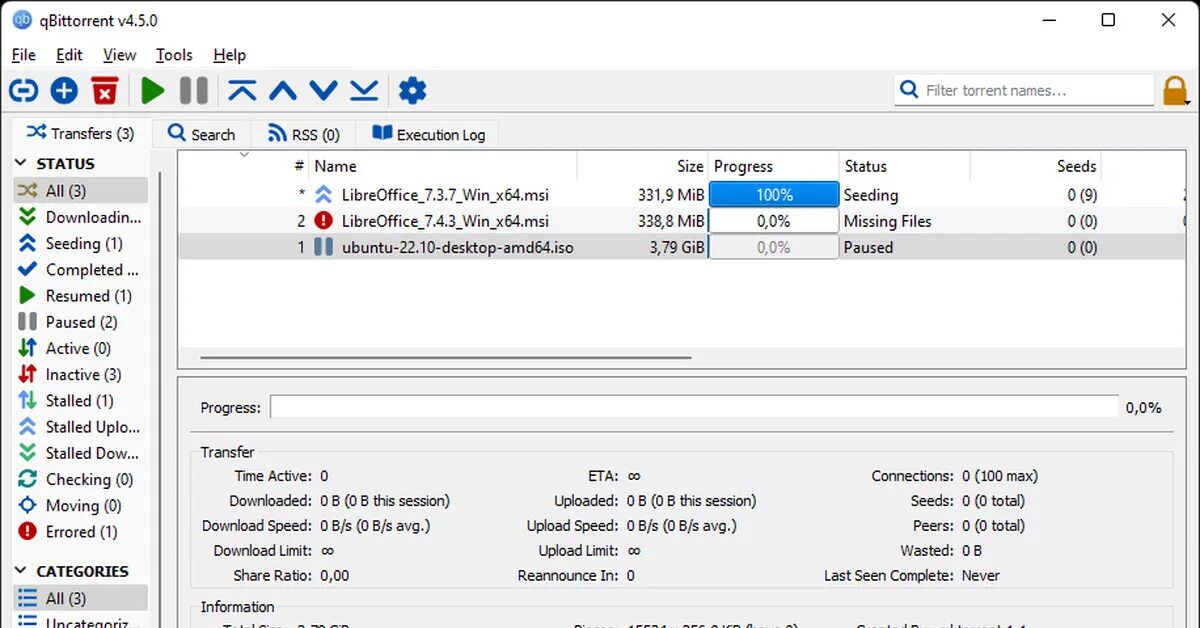
Task: Collapse the STATUS filter section
Action: click(x=21, y=163)
